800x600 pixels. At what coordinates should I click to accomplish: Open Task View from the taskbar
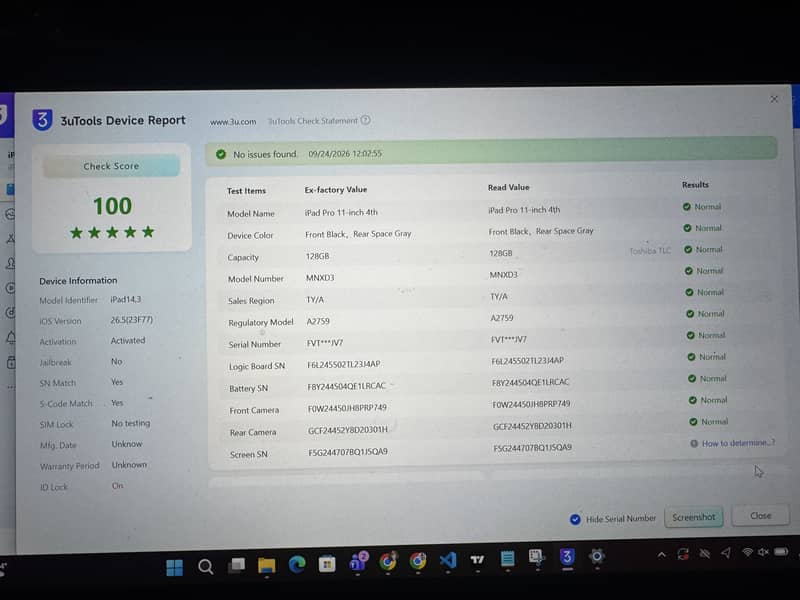point(236,565)
